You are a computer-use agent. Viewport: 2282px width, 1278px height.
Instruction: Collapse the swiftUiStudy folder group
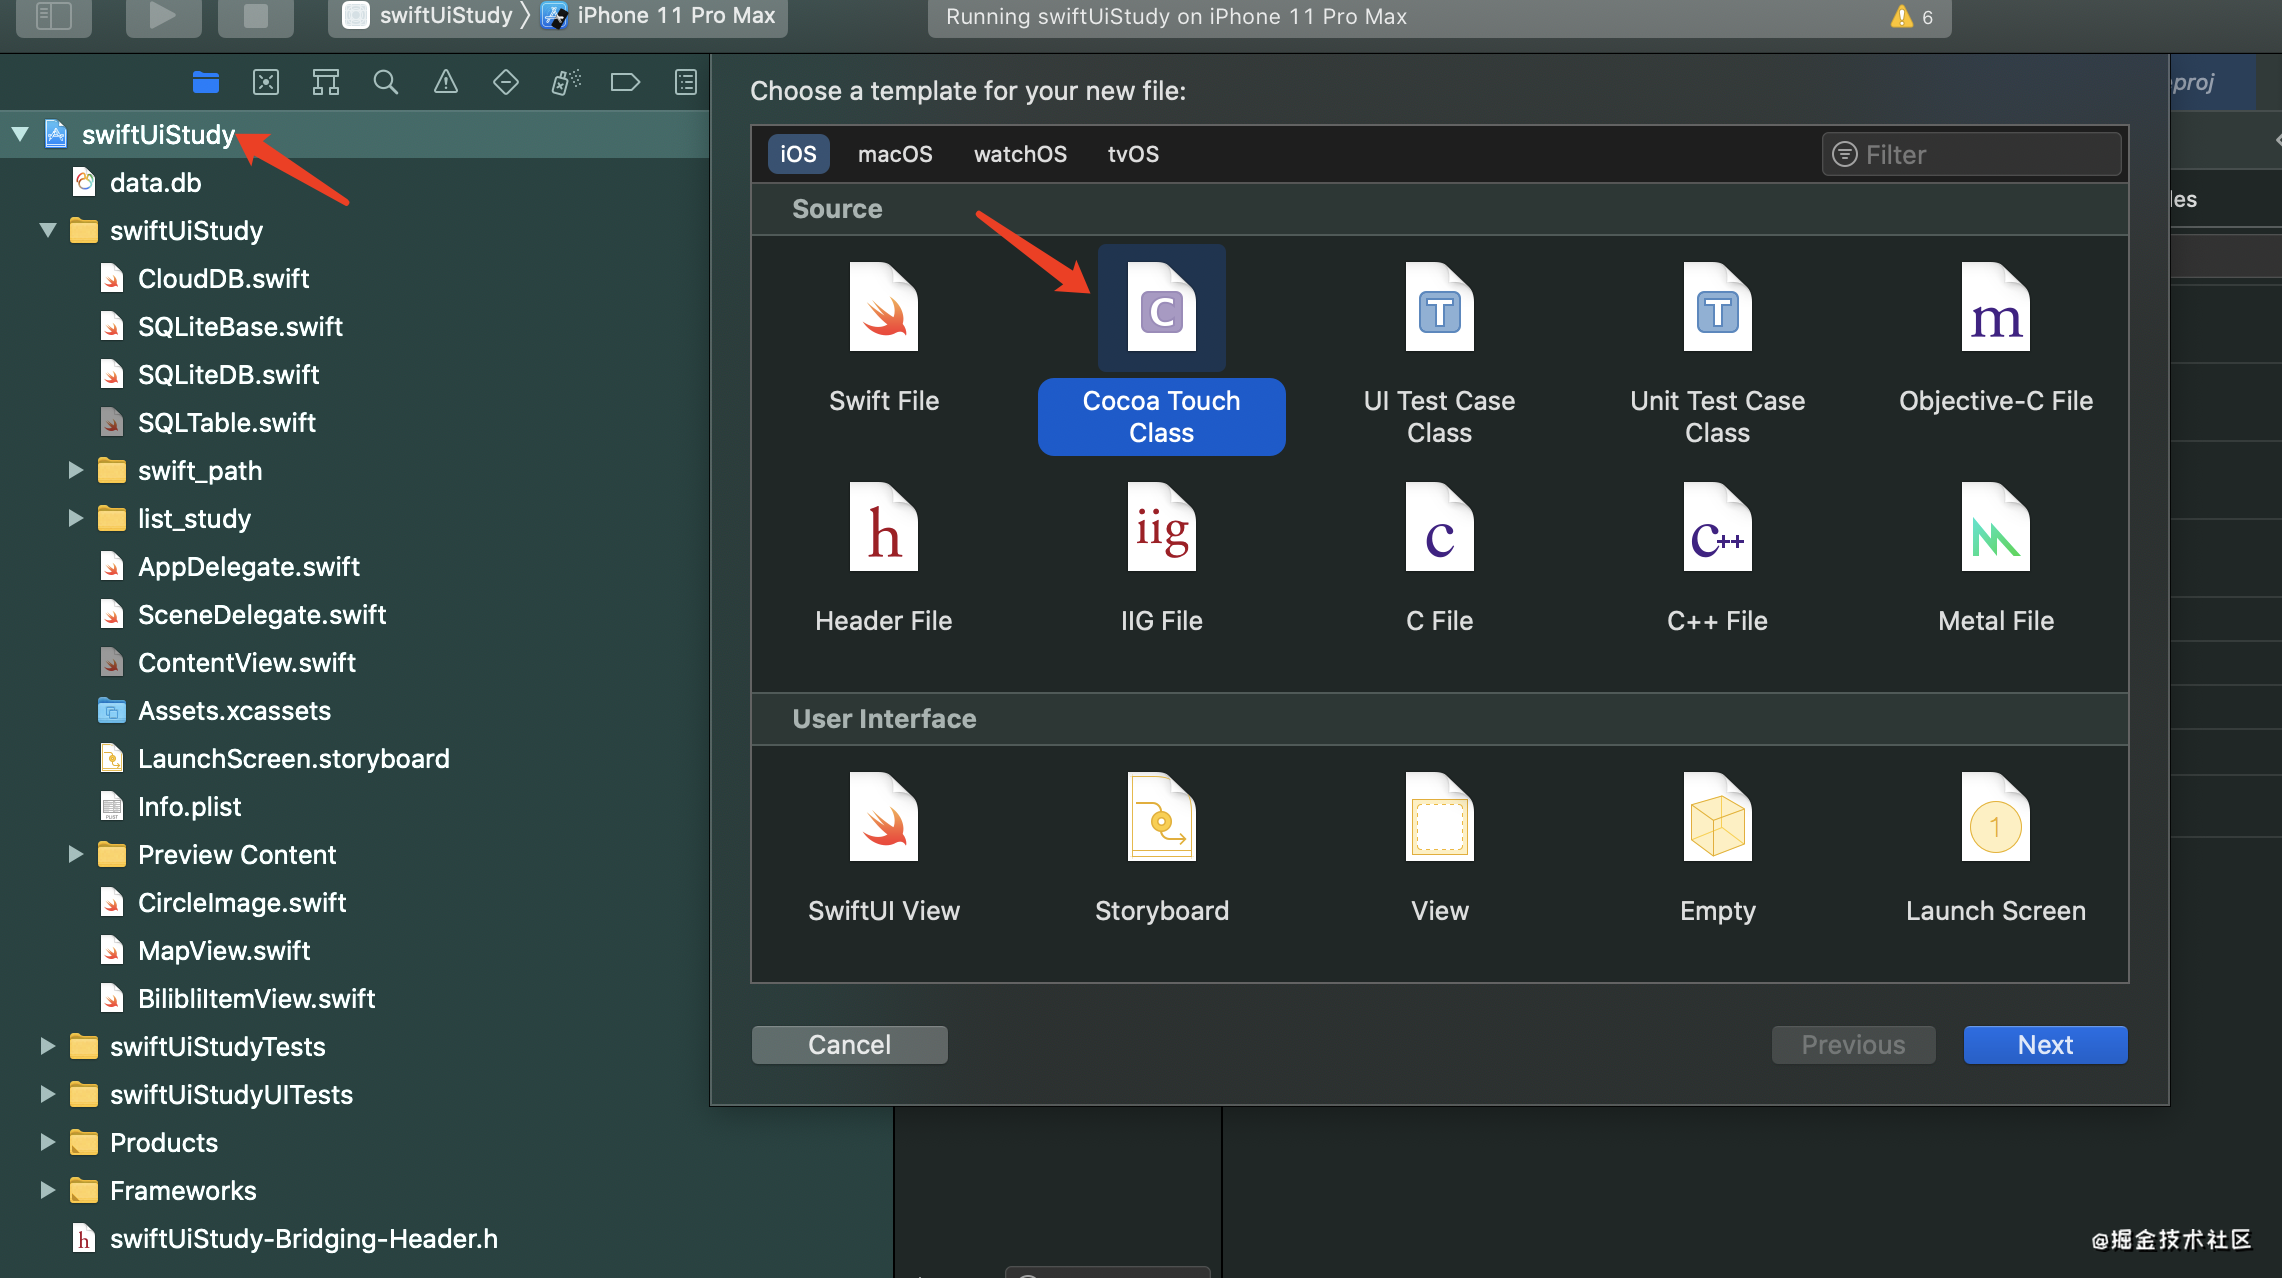click(48, 230)
